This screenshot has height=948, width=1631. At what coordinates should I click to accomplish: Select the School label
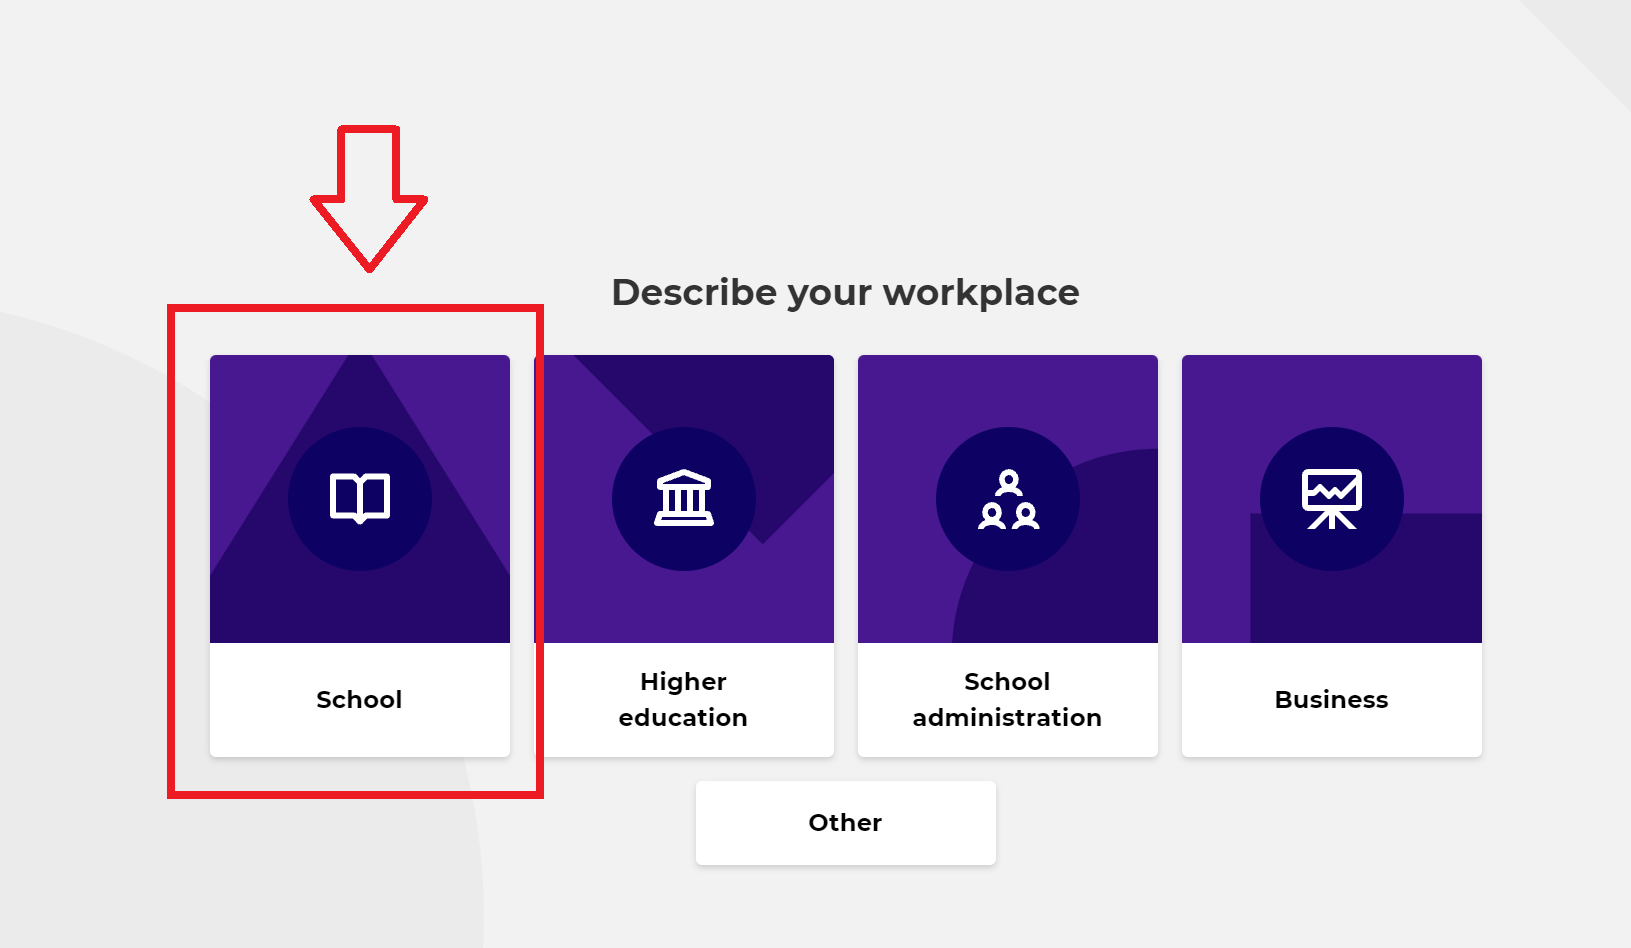pyautogui.click(x=359, y=699)
